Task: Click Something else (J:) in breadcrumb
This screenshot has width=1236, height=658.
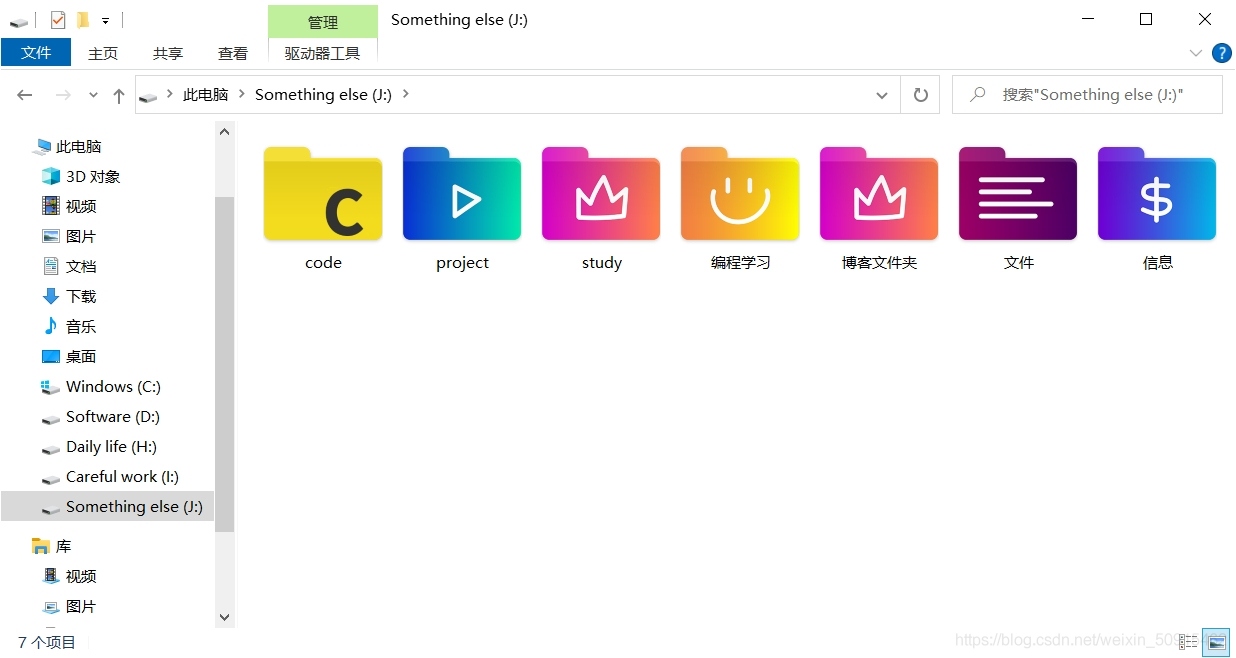Action: (x=323, y=95)
